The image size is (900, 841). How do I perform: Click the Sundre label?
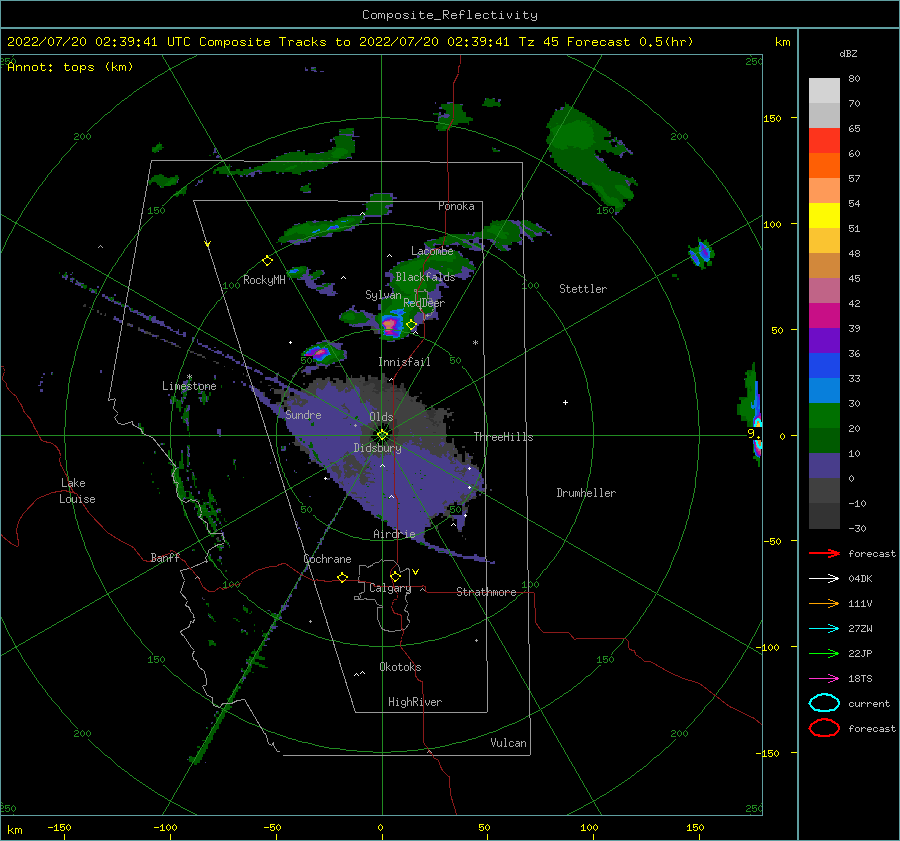coord(303,414)
